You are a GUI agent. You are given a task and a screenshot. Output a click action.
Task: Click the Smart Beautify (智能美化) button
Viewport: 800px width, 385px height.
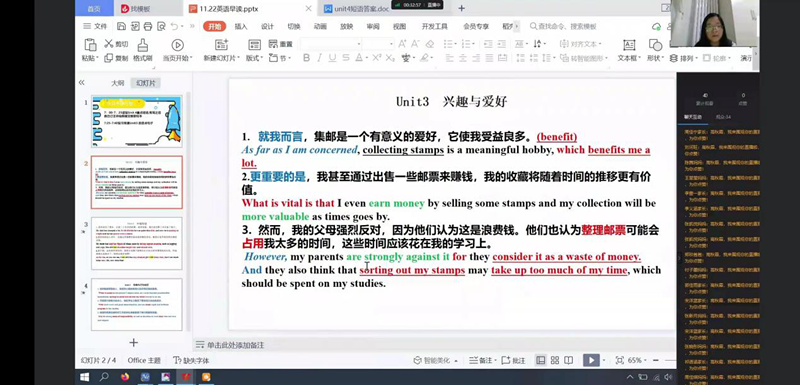(435, 361)
